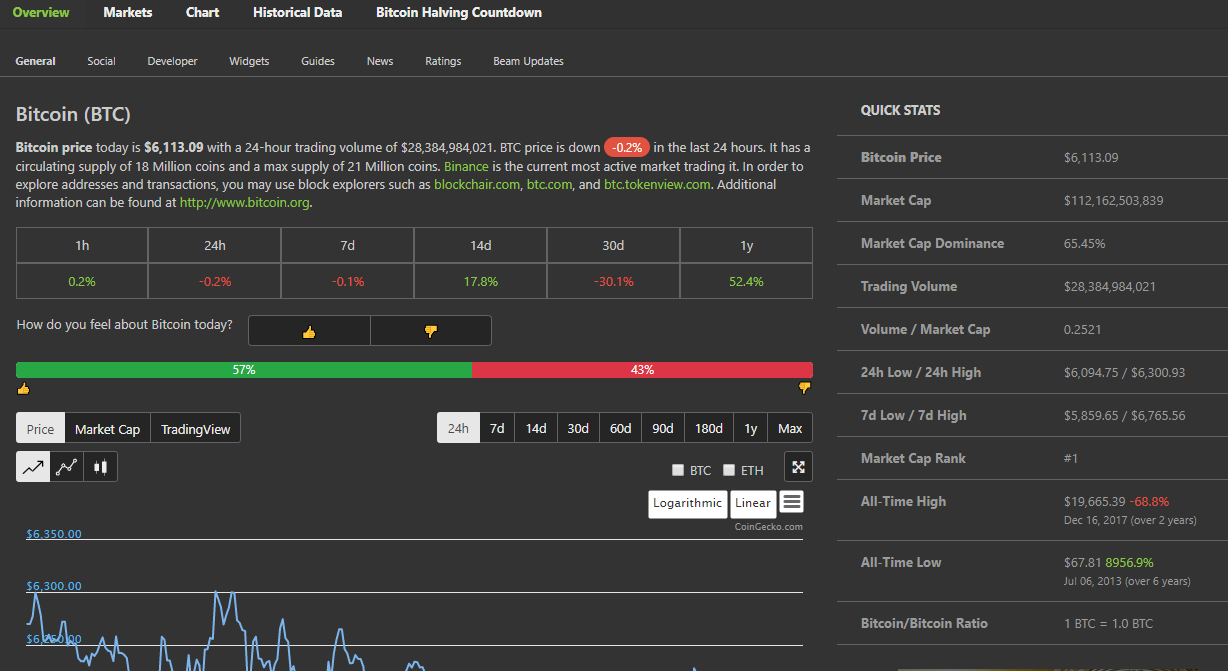Viewport: 1228px width, 671px height.
Task: Enable the ETH checkbox
Action: click(x=729, y=470)
